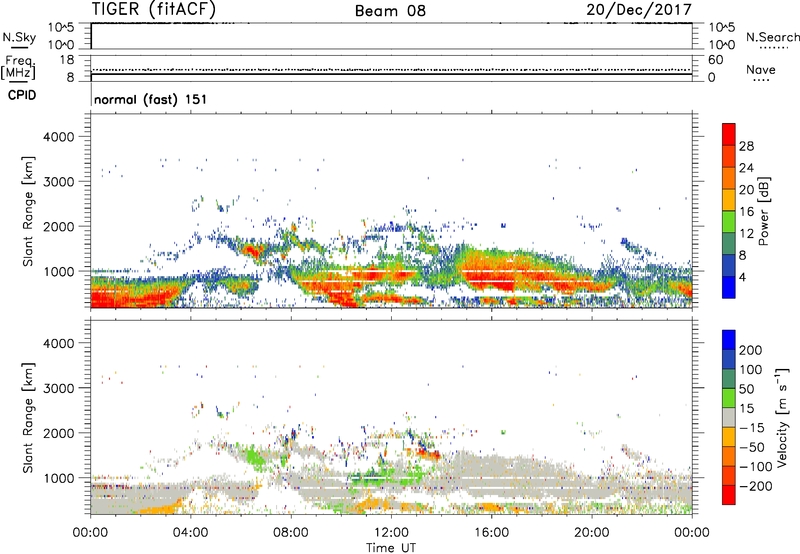
Task: Select the red power swatch above 28
Action: click(729, 134)
